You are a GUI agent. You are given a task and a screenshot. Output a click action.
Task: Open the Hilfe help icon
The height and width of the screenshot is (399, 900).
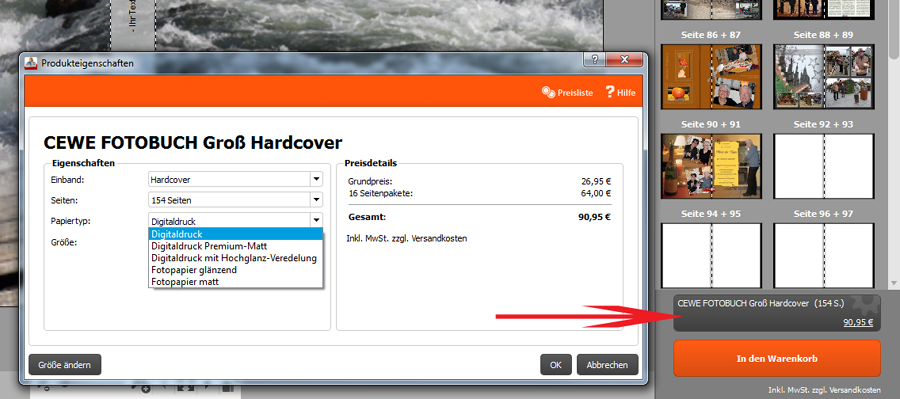(620, 92)
